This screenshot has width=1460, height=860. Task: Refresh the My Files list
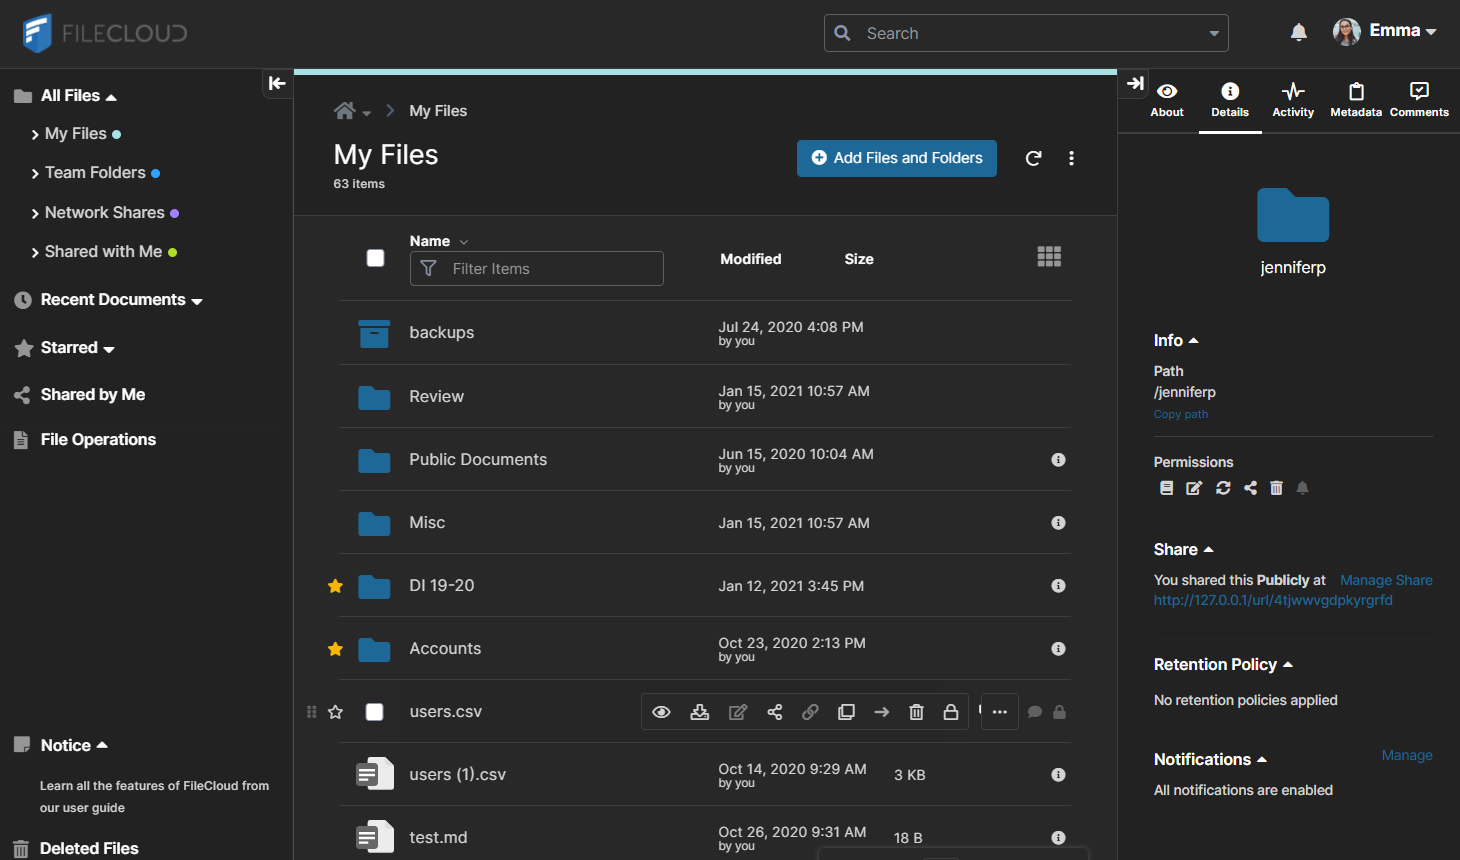(1034, 158)
